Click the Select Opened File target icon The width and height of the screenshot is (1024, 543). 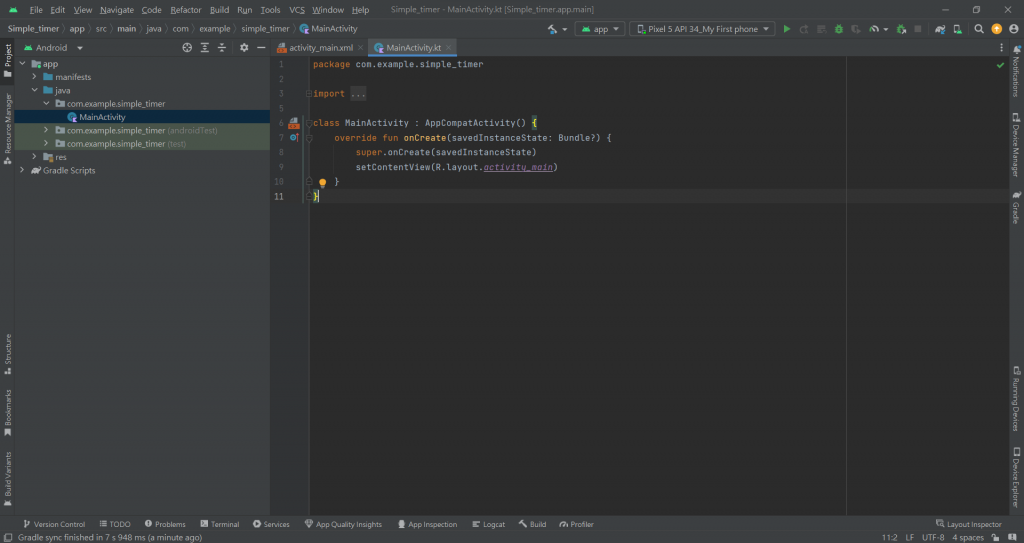click(187, 47)
